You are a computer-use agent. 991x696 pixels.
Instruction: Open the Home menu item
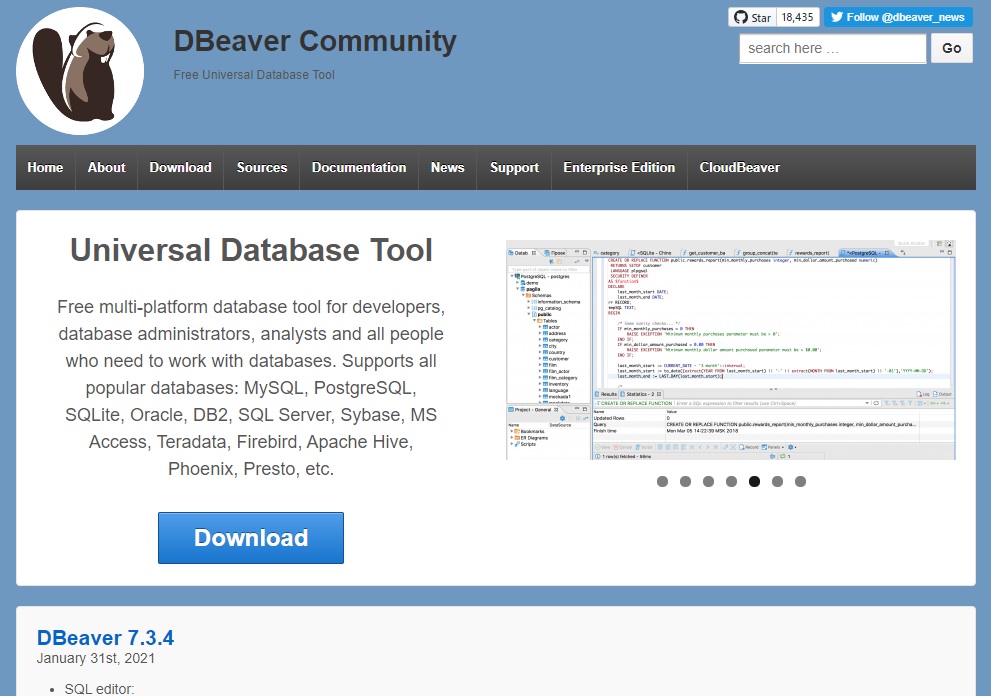pyautogui.click(x=46, y=168)
